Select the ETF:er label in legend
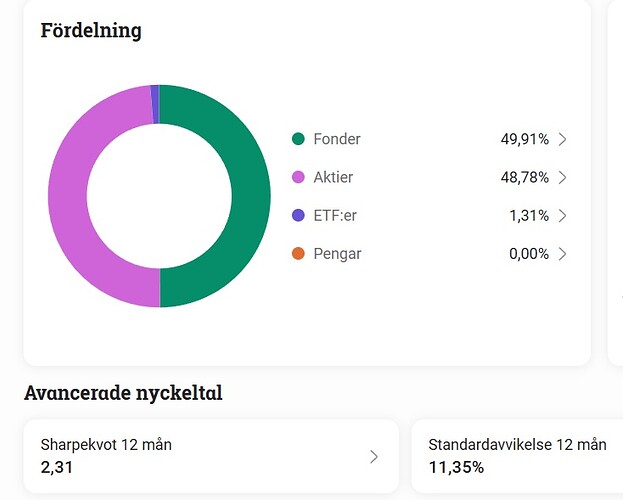 [335, 215]
